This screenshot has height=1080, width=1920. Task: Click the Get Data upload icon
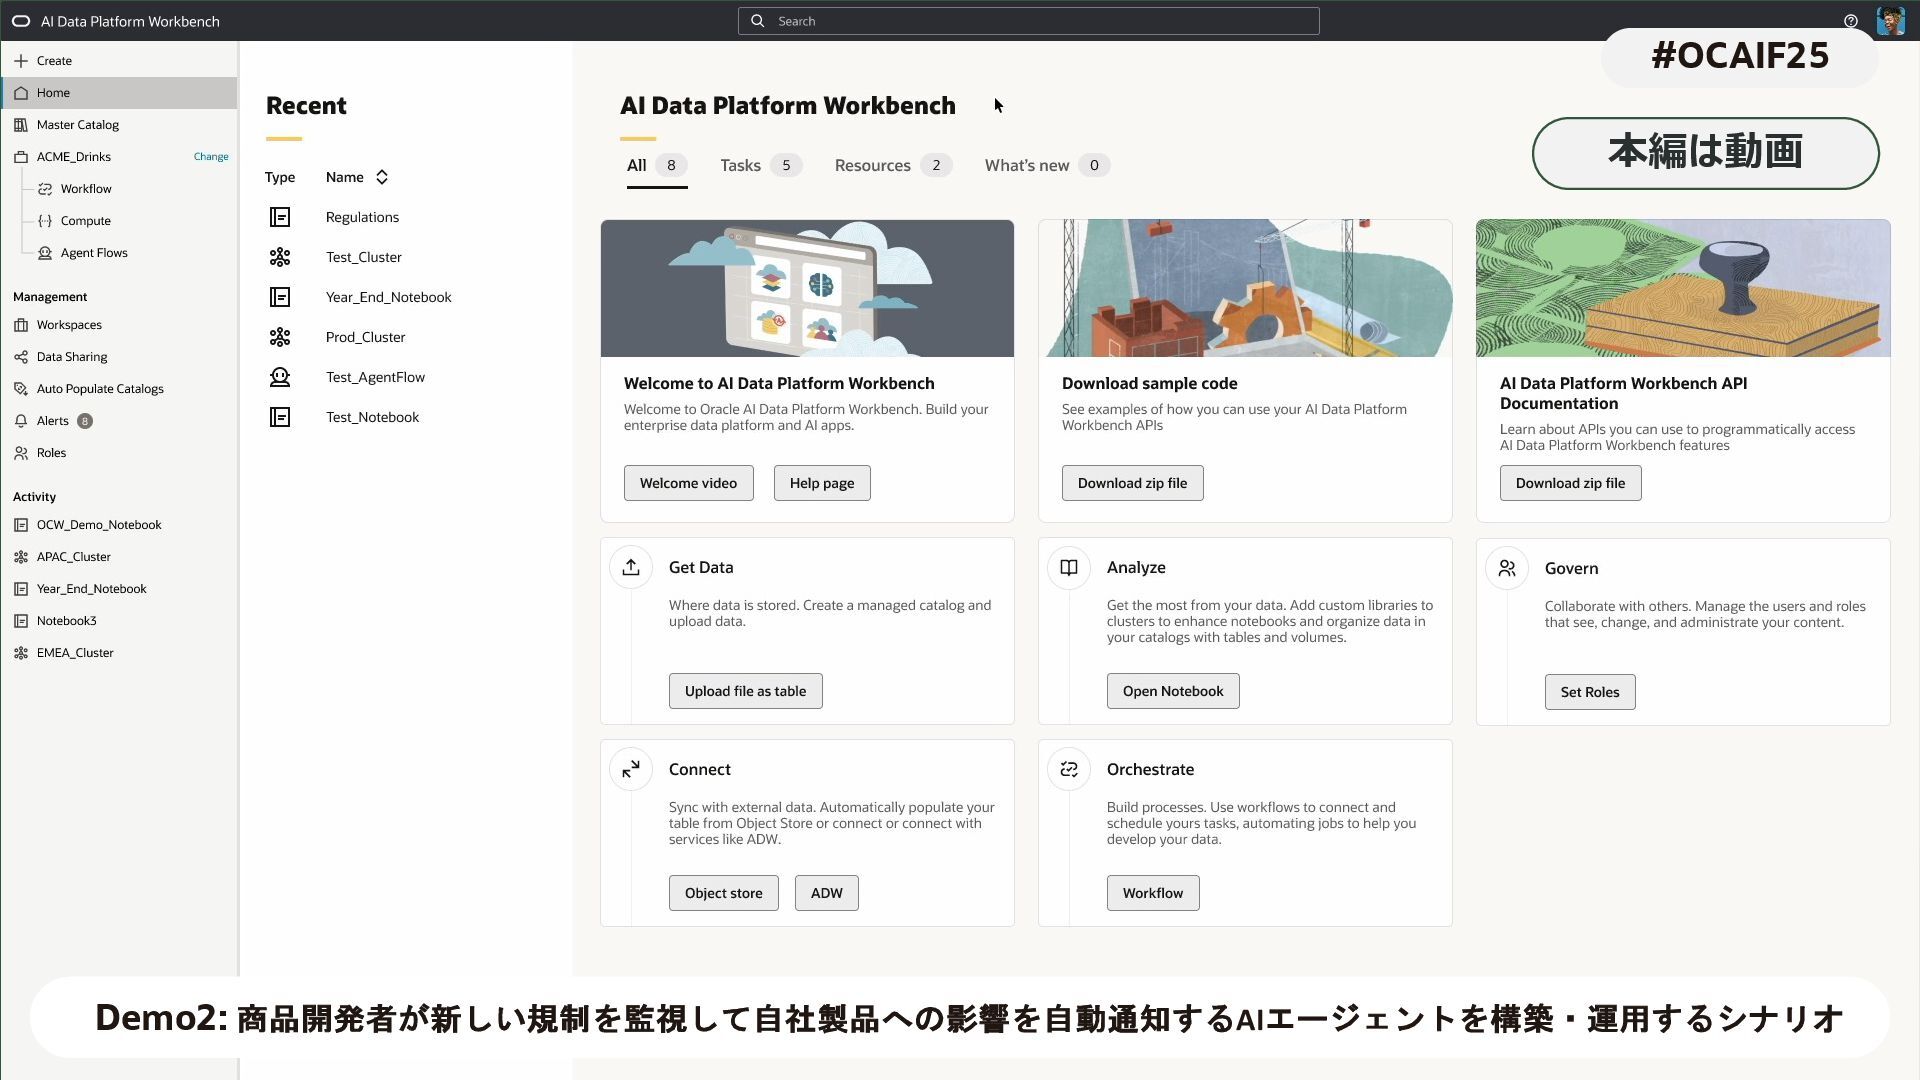pyautogui.click(x=631, y=568)
